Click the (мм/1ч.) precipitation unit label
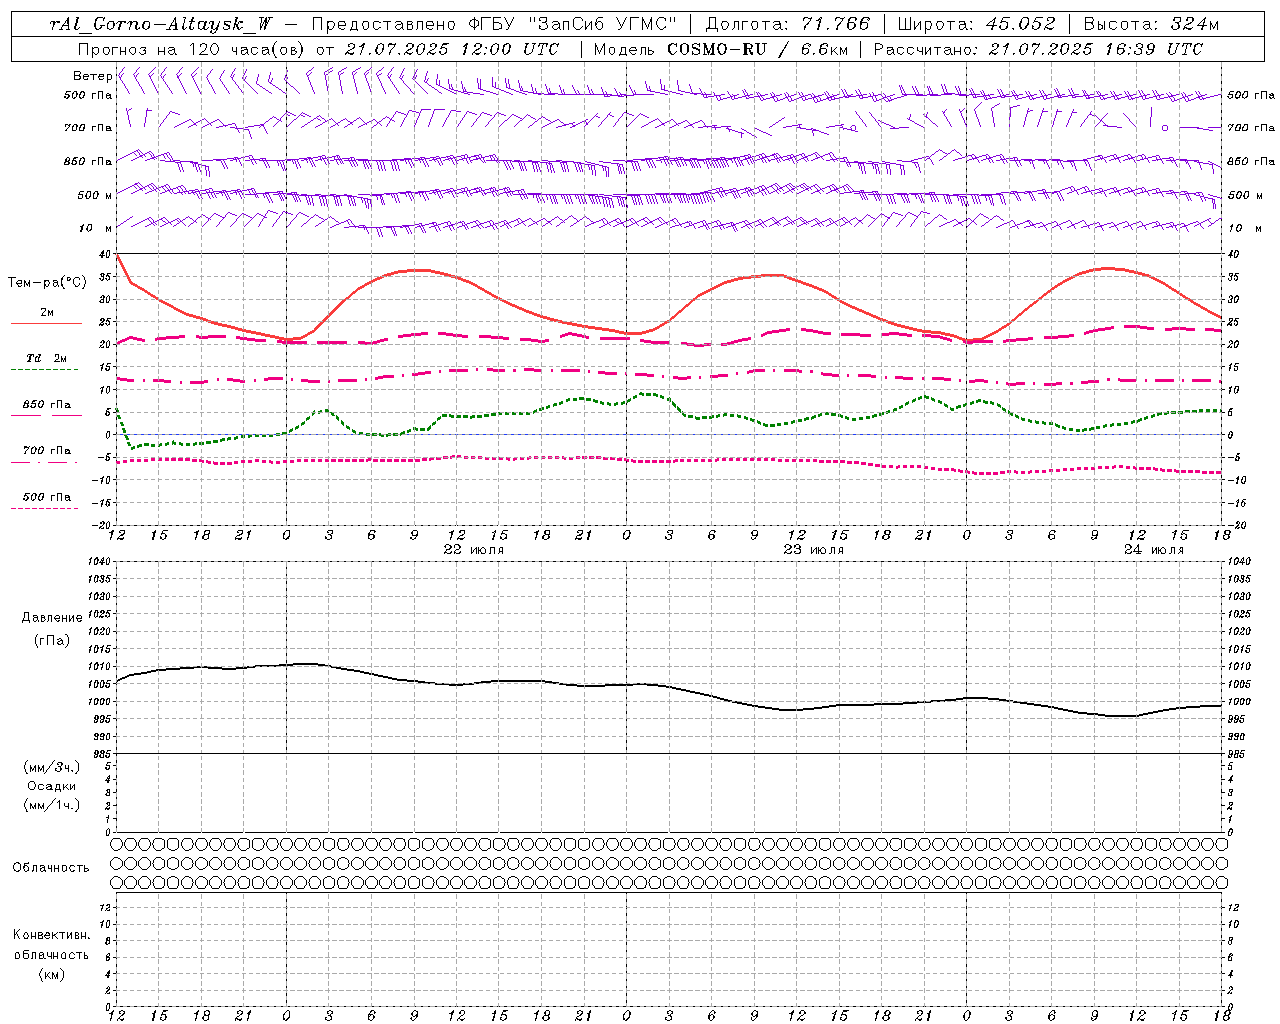 click(52, 805)
